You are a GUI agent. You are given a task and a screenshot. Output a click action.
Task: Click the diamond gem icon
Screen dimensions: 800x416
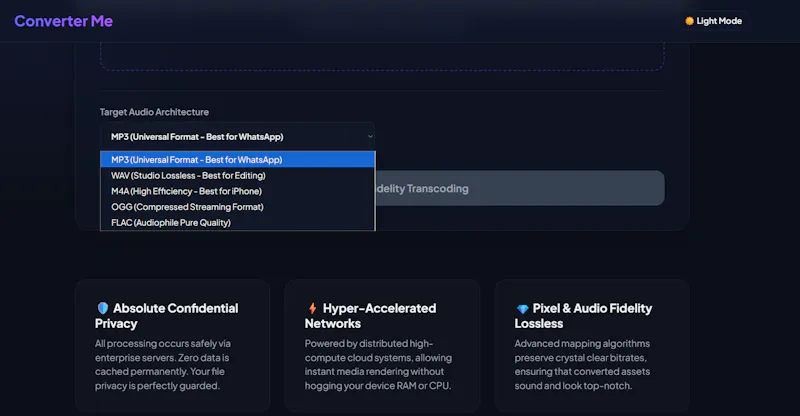(522, 309)
